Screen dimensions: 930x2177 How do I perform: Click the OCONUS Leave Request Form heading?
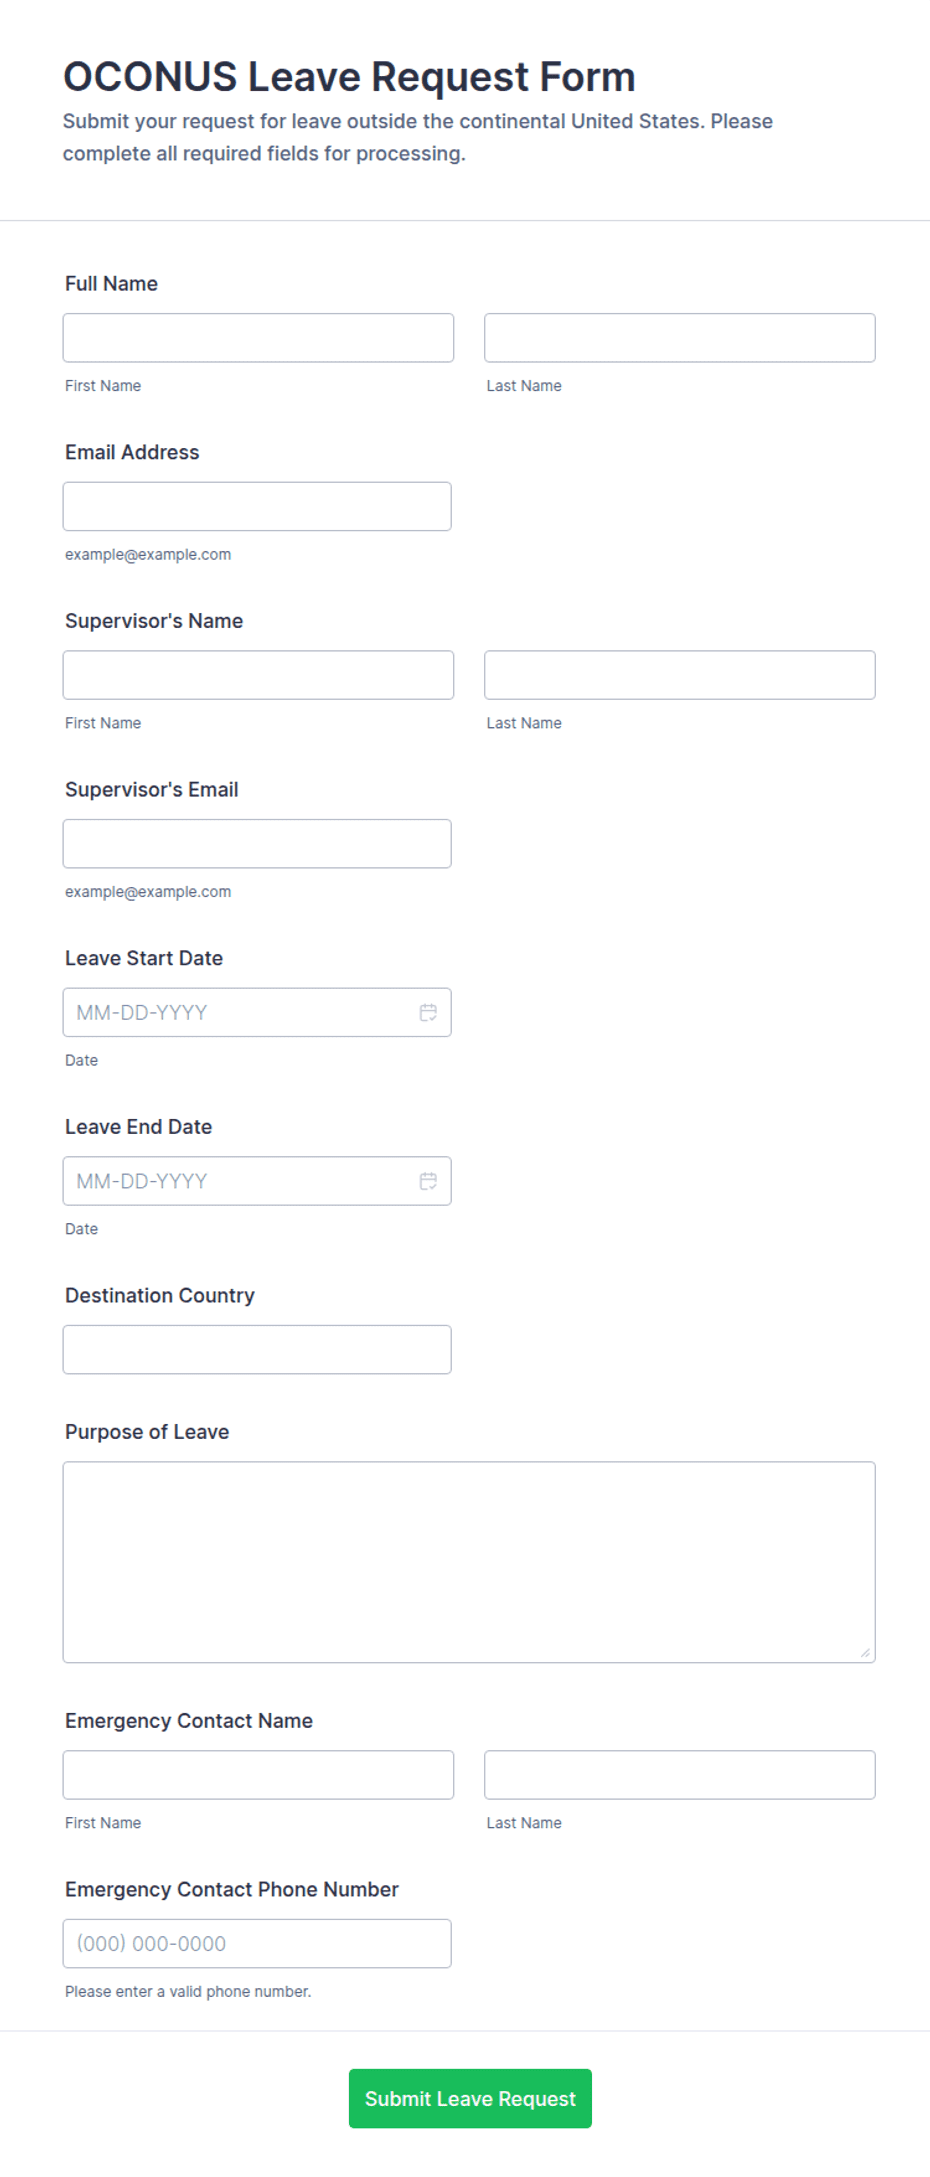(x=349, y=77)
